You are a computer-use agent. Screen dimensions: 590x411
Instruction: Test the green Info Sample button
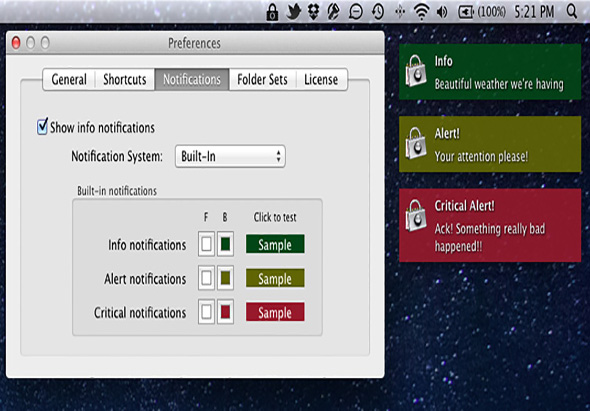(275, 244)
